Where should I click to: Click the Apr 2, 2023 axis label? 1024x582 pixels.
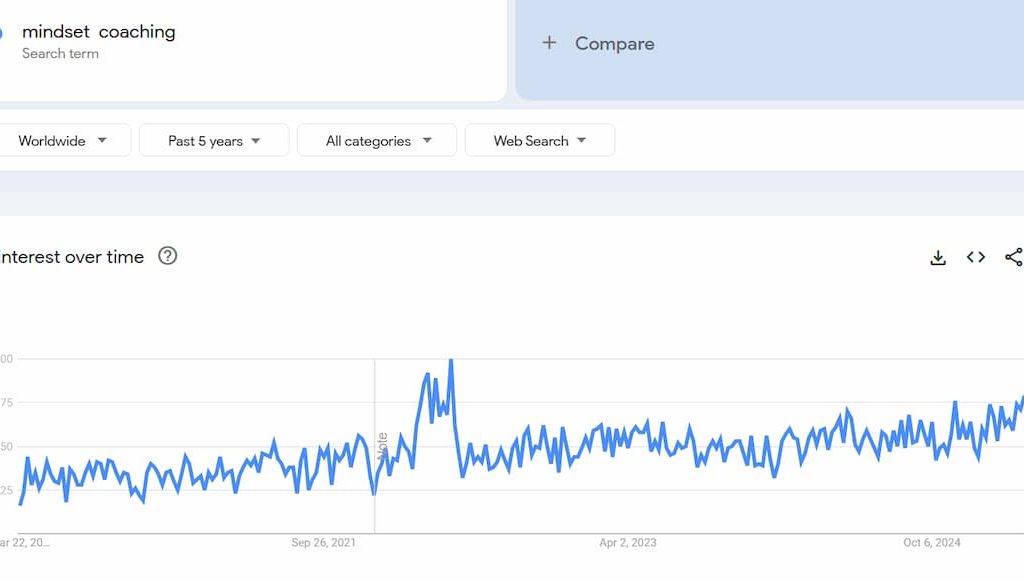point(628,543)
